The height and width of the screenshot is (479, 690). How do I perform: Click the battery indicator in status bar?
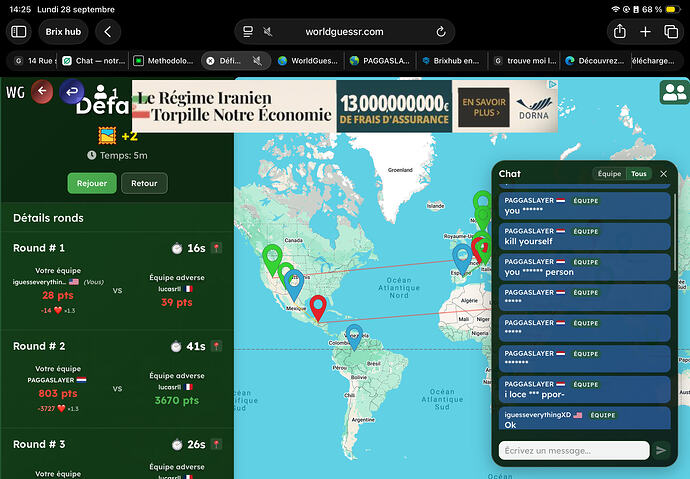click(x=672, y=9)
